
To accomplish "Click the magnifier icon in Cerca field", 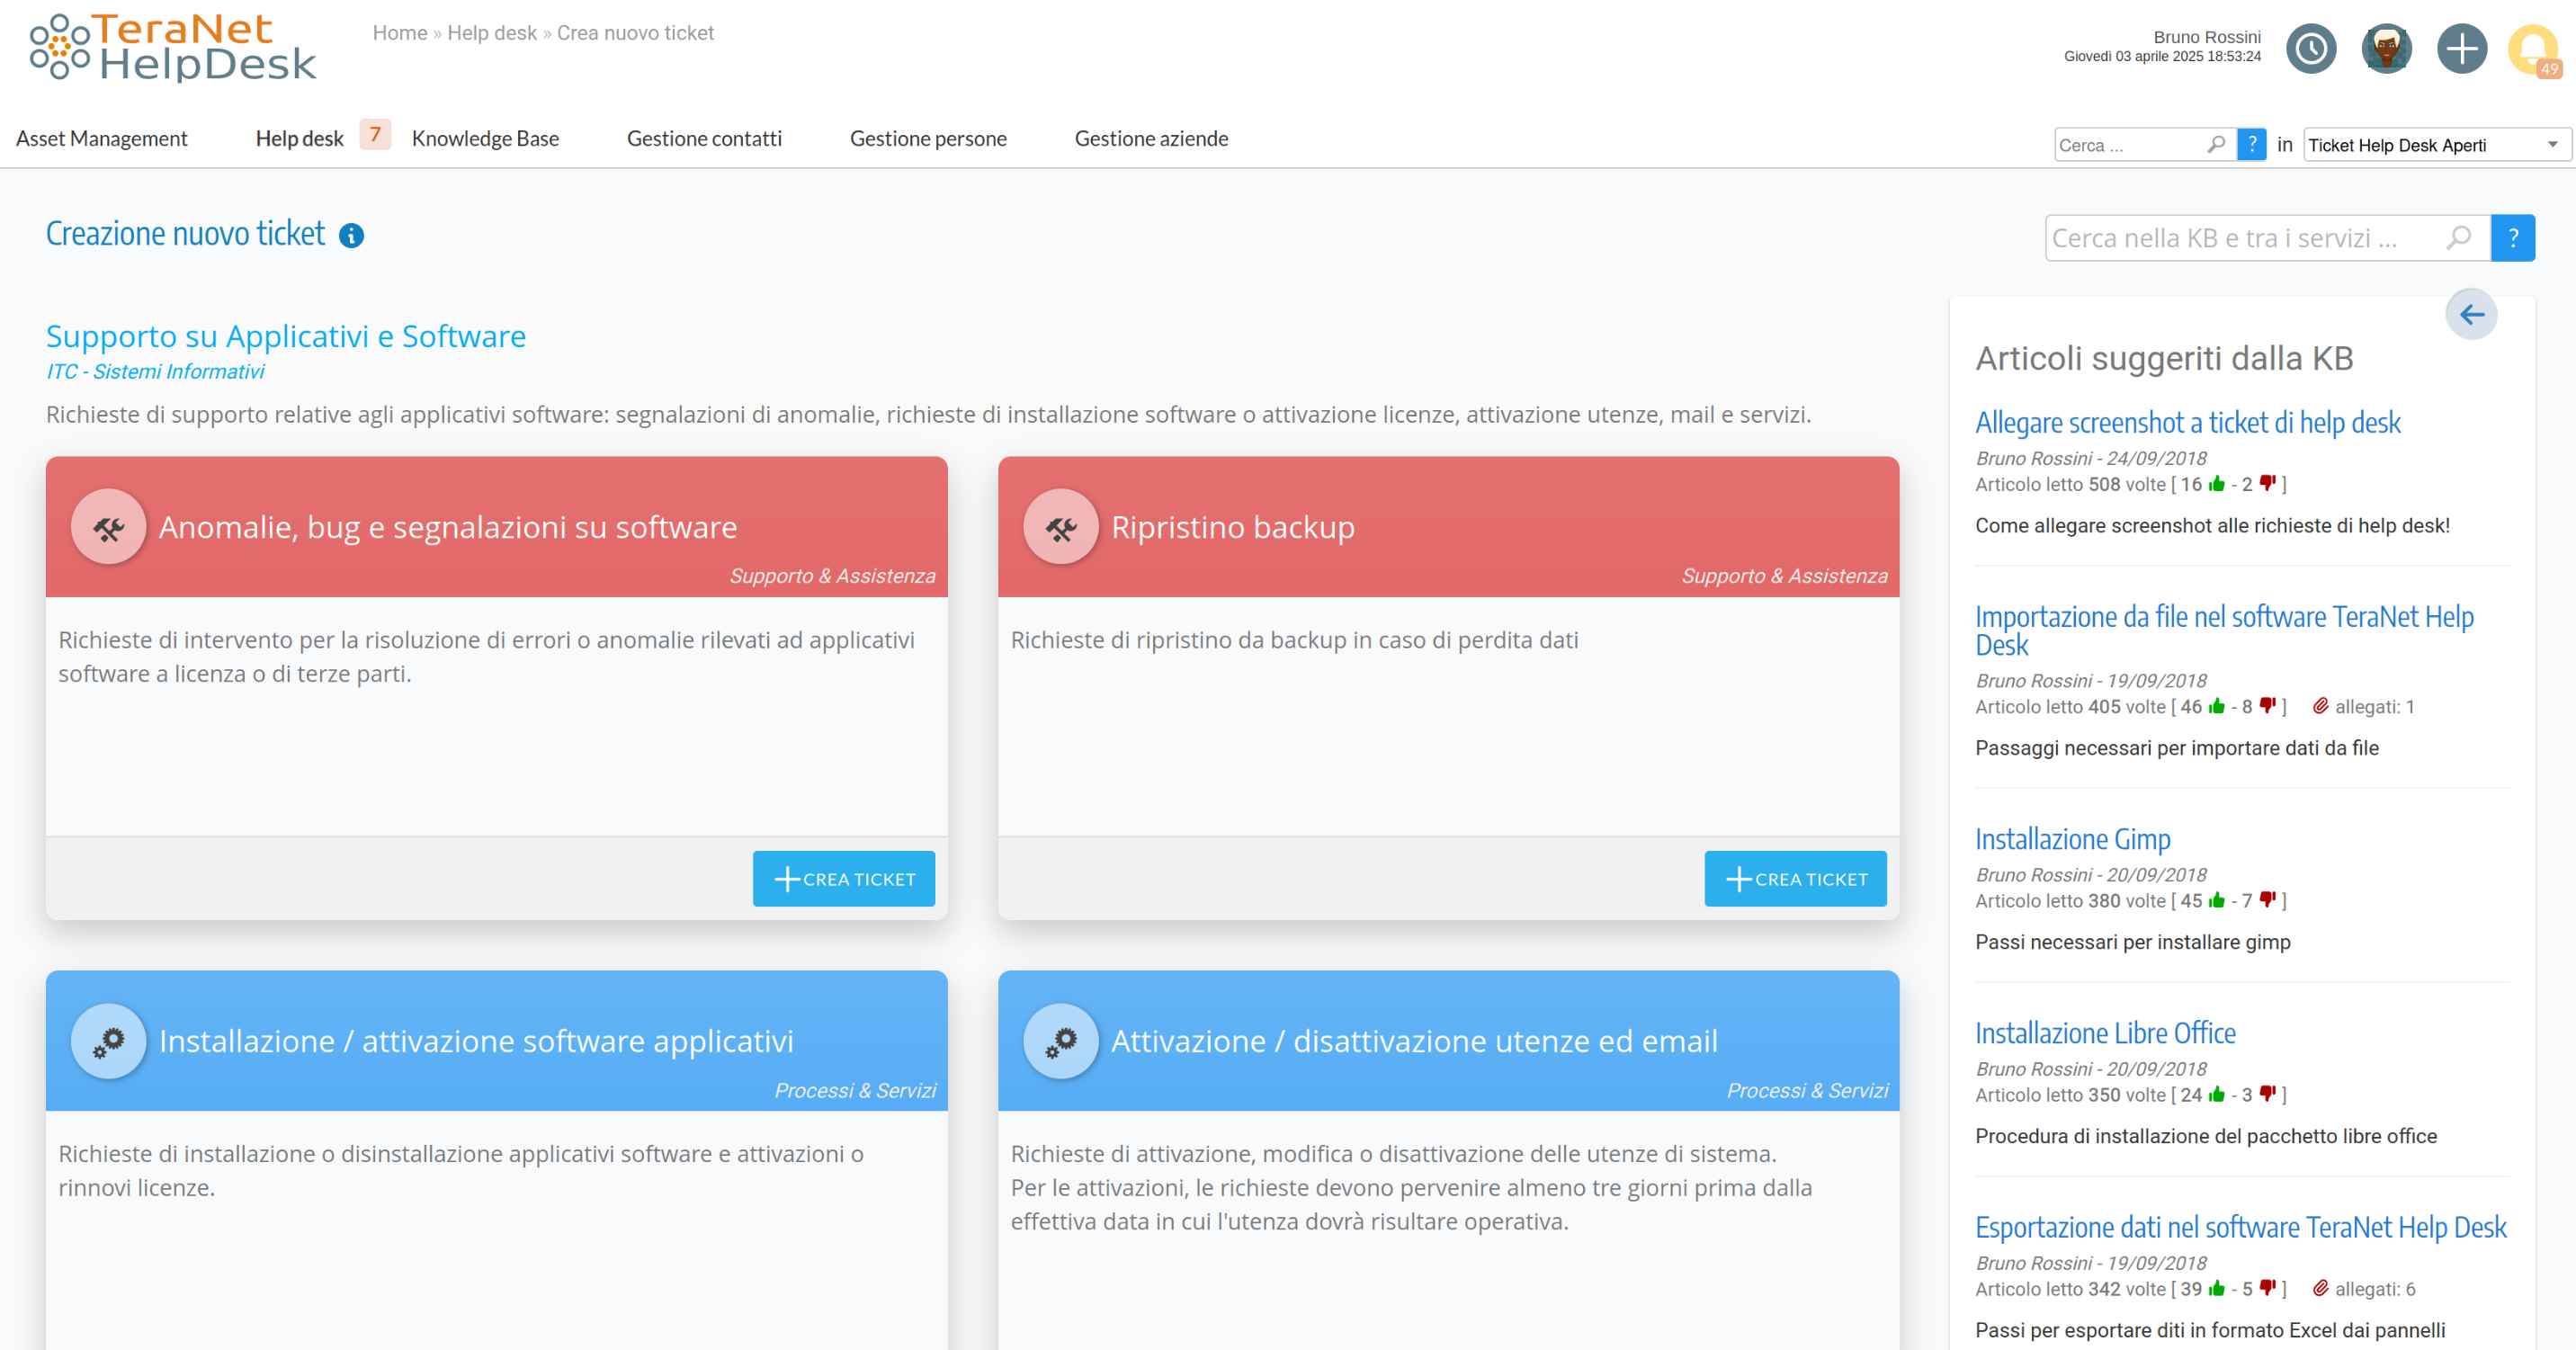I will (2216, 144).
